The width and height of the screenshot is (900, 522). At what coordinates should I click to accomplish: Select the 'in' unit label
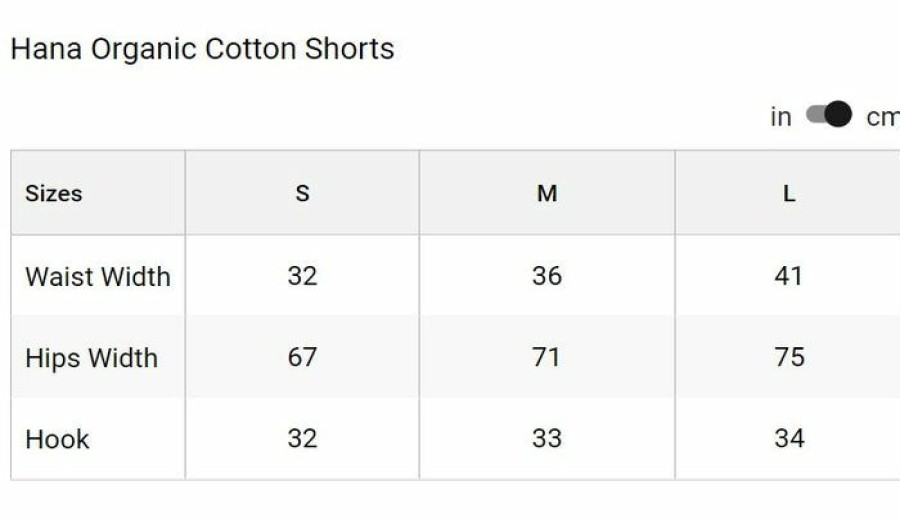(x=781, y=117)
